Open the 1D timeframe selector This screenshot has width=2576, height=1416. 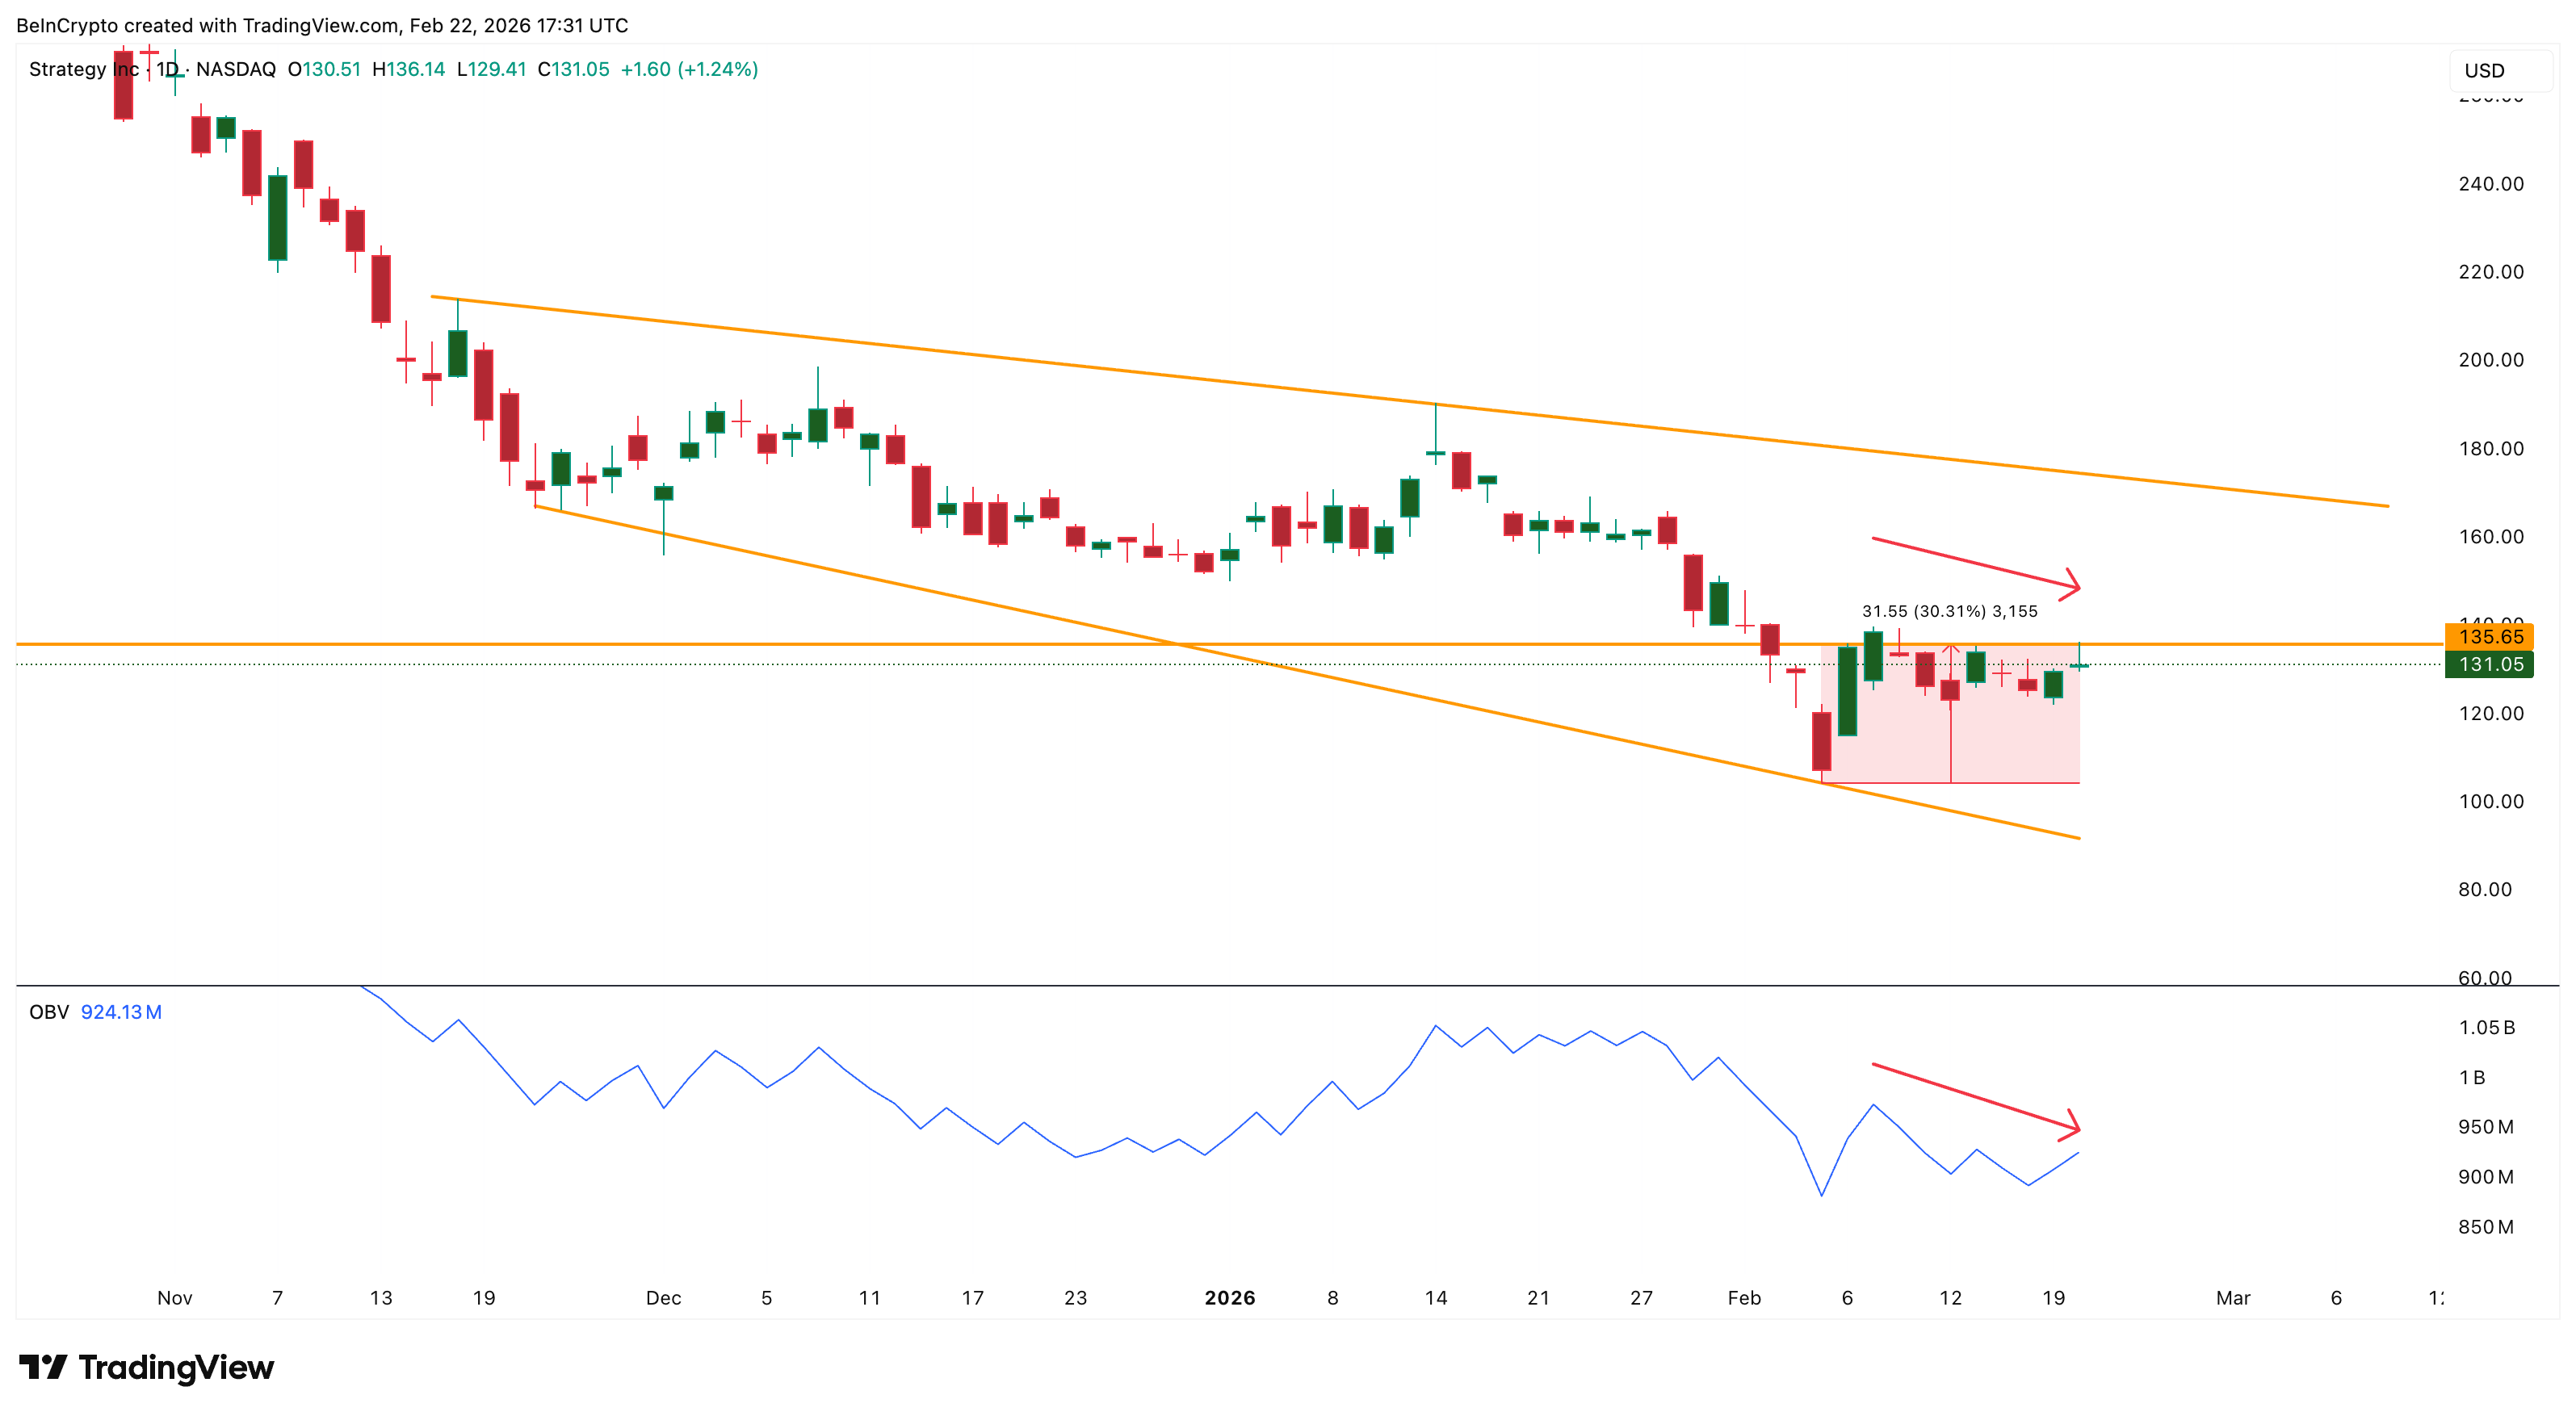[x=166, y=69]
